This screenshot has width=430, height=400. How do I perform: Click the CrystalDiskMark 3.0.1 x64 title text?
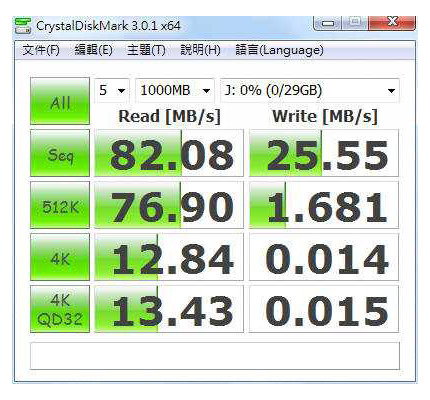coord(108,26)
